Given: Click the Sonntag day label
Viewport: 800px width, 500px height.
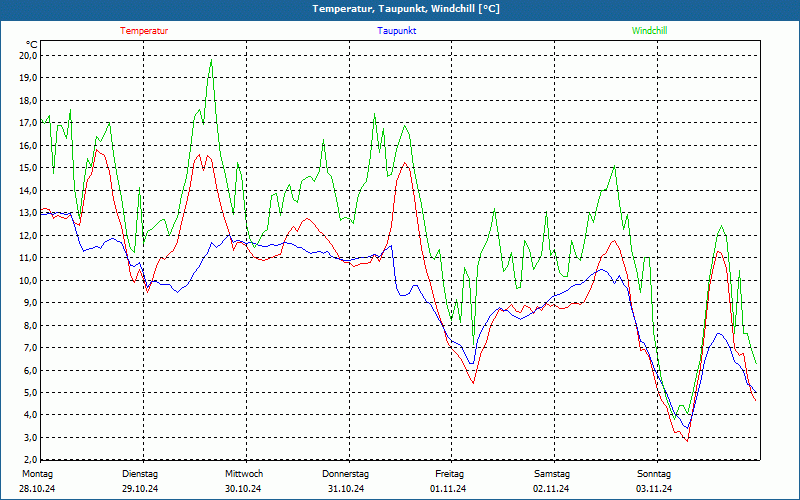Looking at the screenshot, I should click(x=654, y=474).
